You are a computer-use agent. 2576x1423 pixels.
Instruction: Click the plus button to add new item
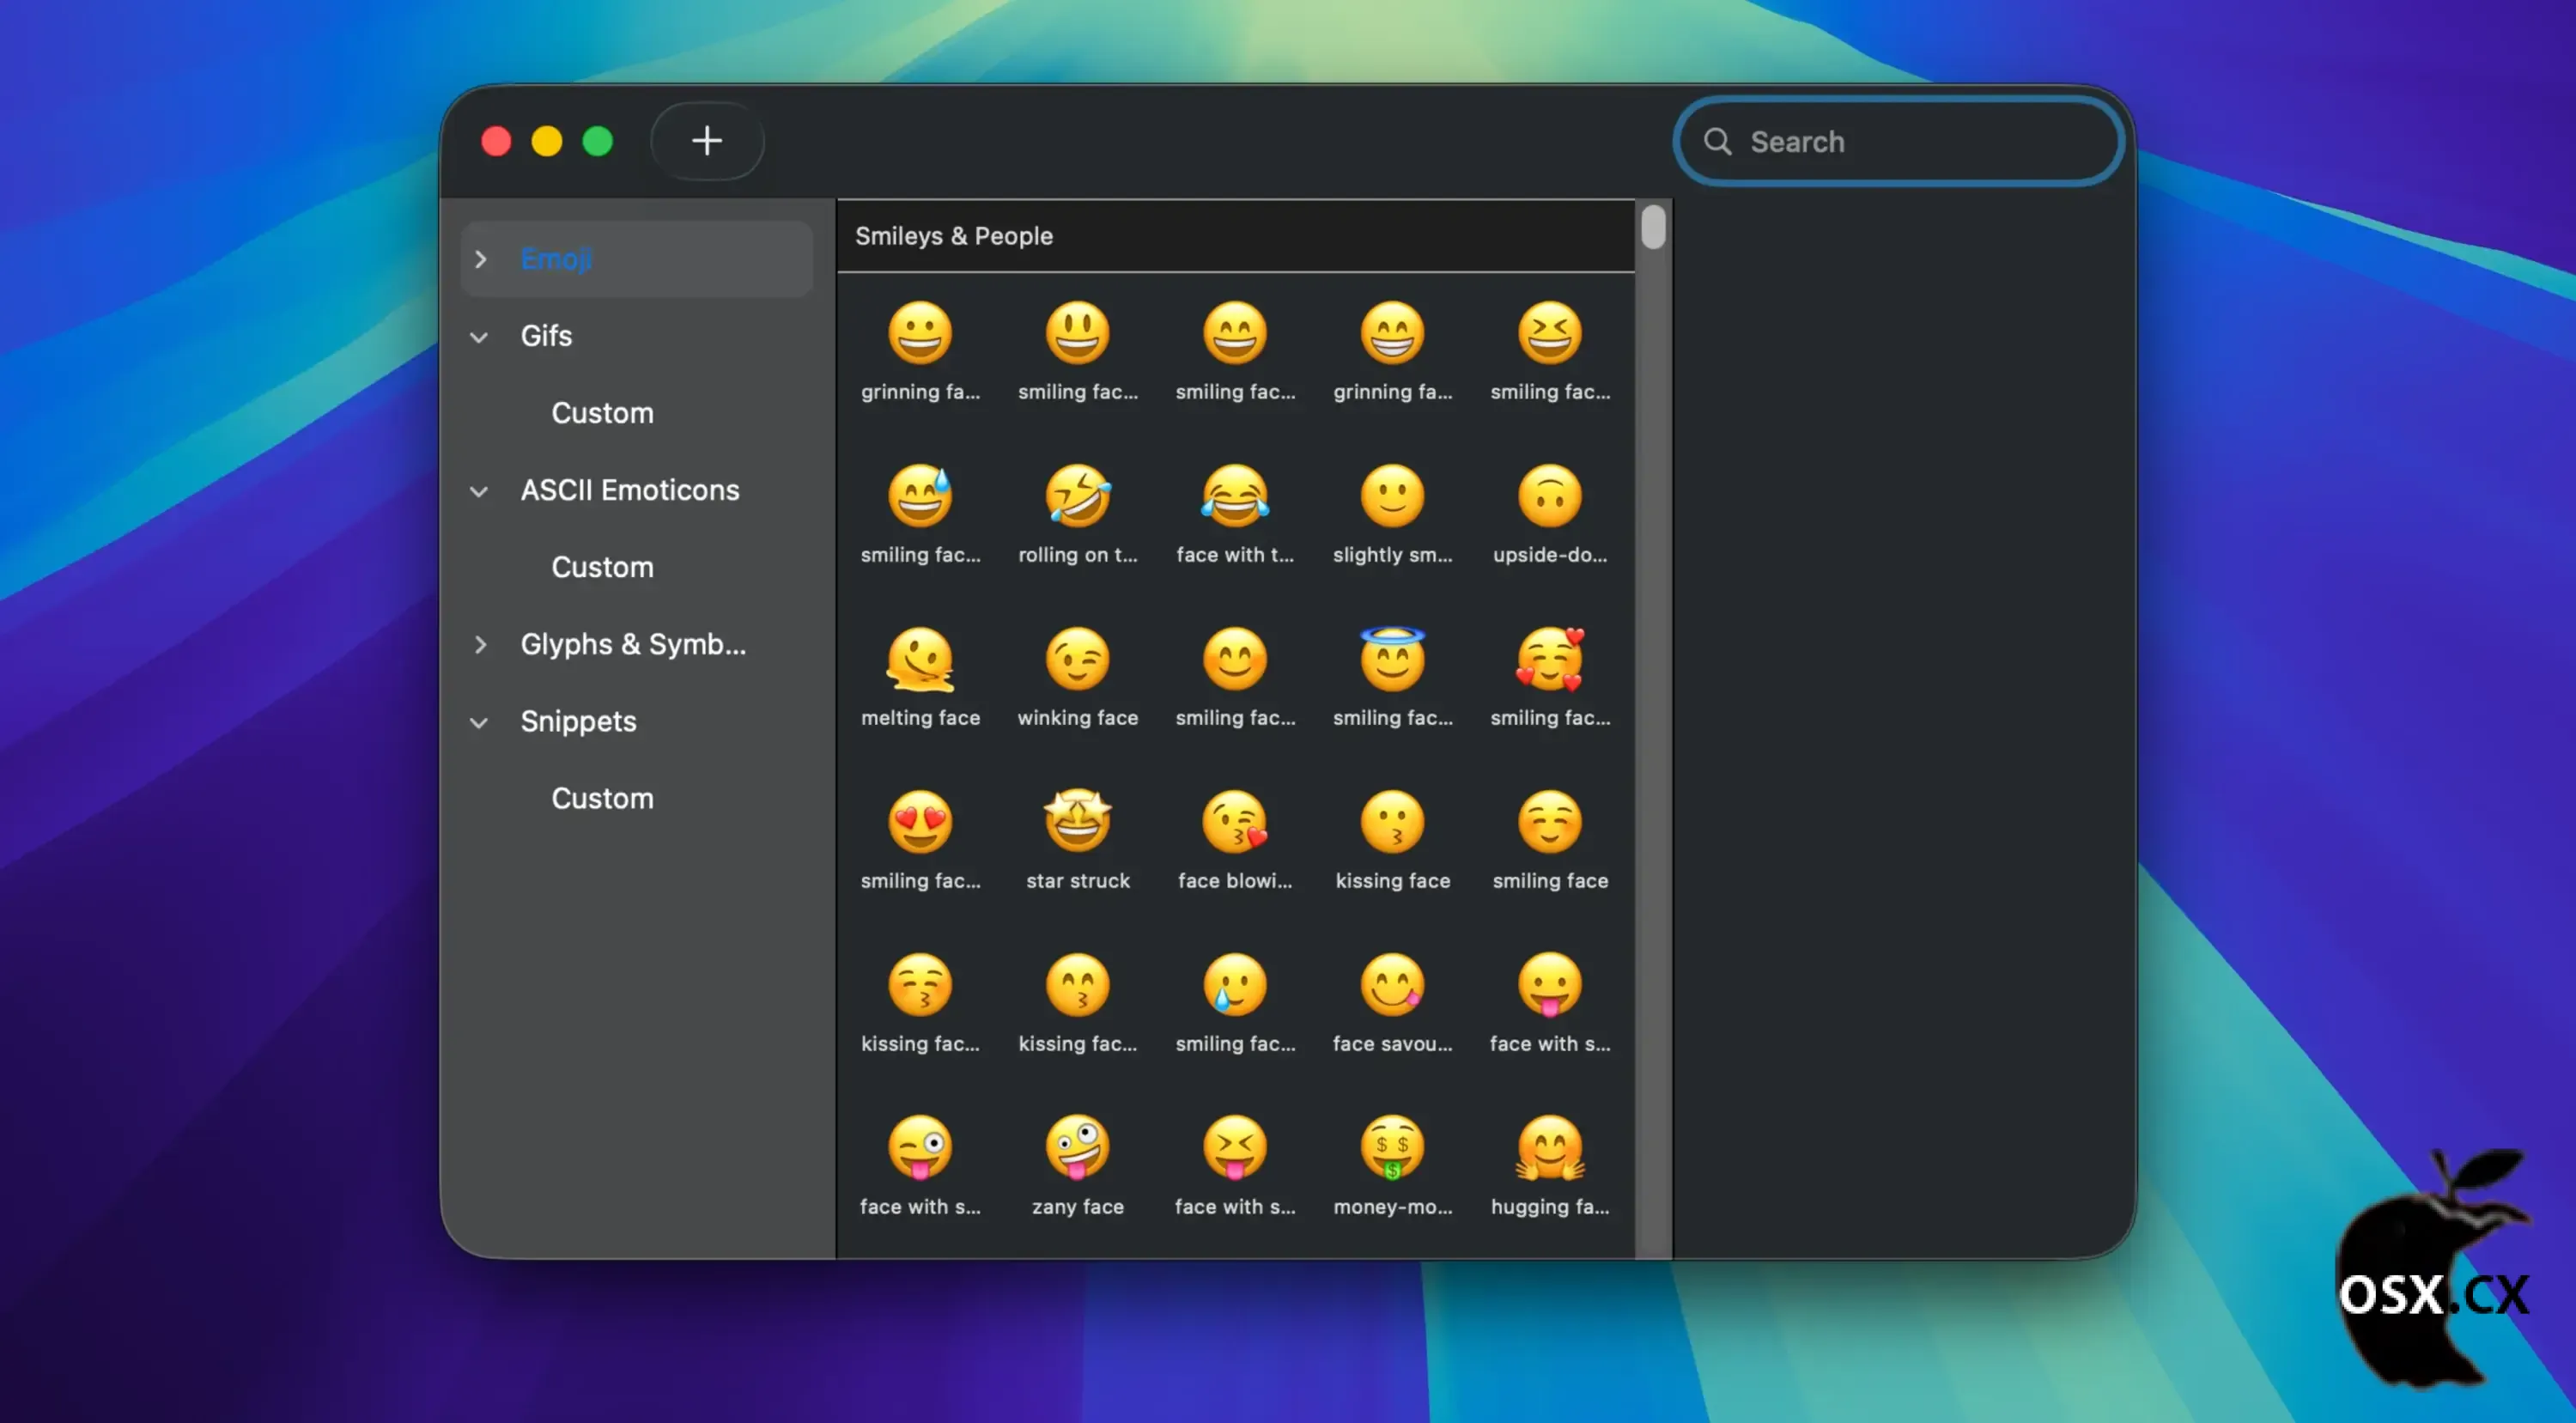click(707, 140)
